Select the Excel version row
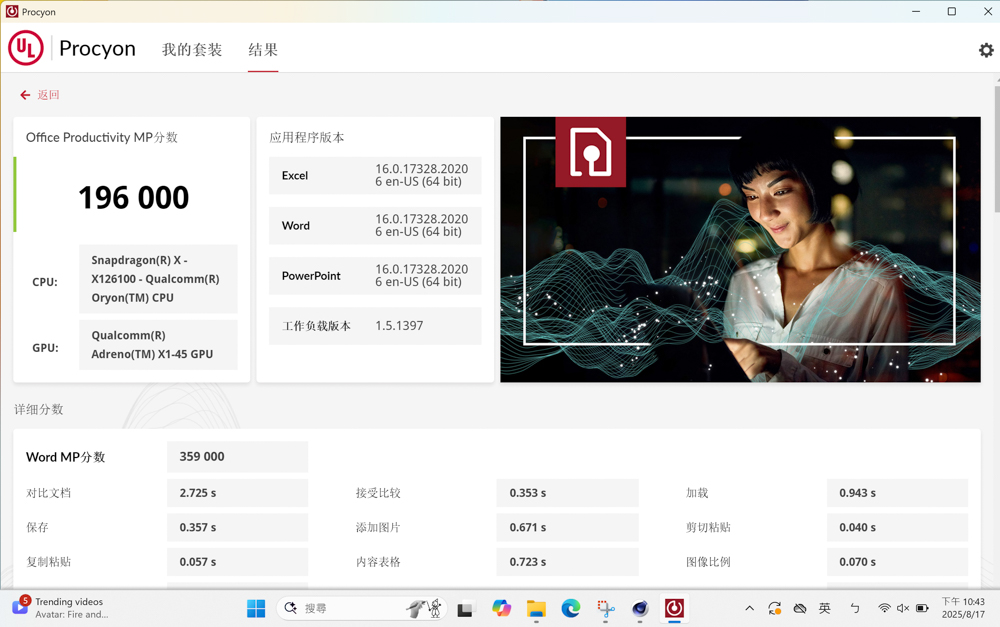 pyautogui.click(x=375, y=175)
